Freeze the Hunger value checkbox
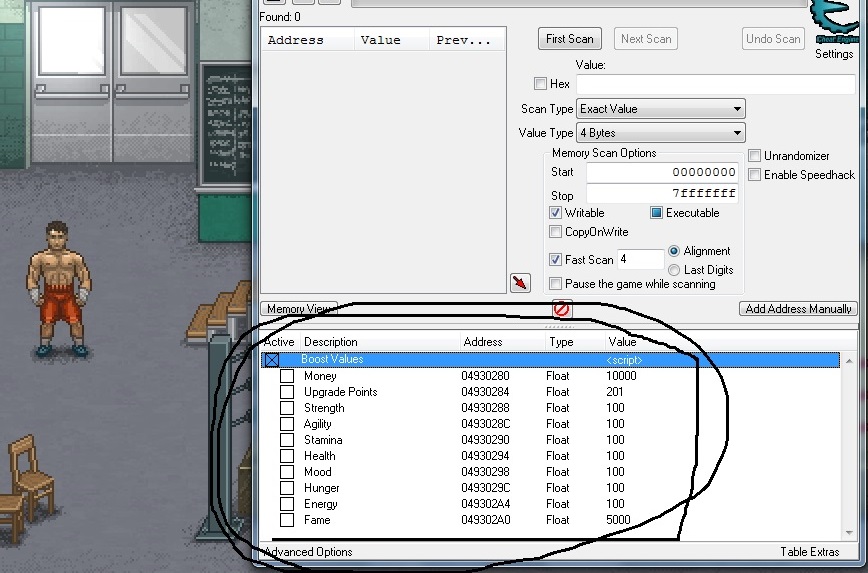 point(287,488)
